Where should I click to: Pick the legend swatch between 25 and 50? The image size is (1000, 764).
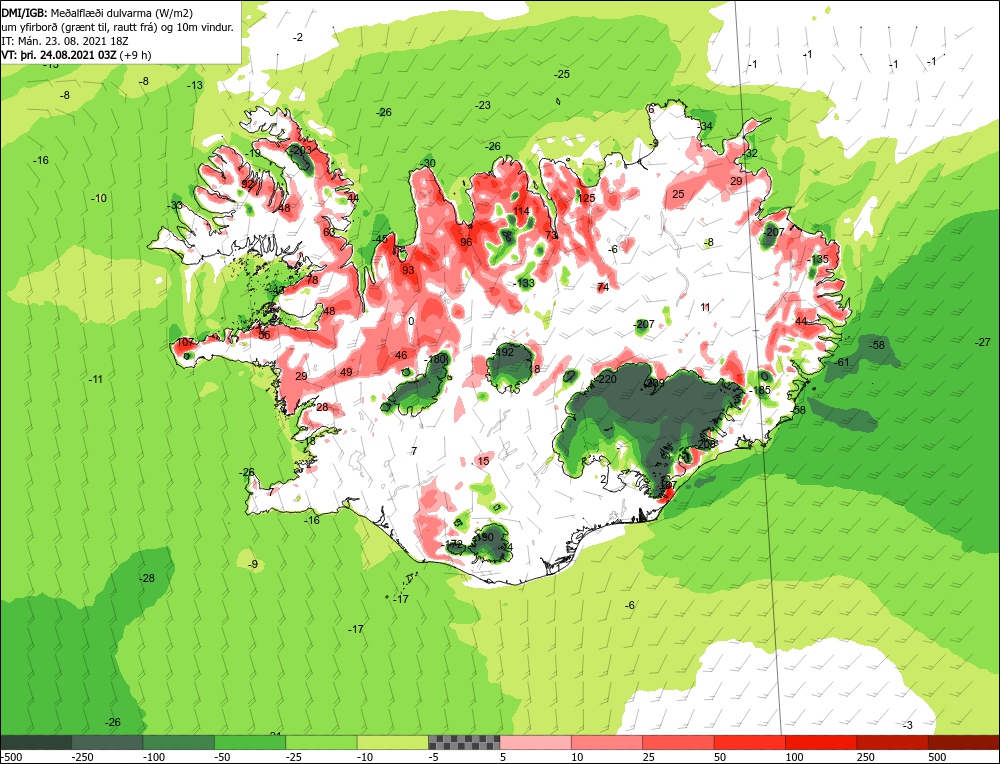click(679, 742)
